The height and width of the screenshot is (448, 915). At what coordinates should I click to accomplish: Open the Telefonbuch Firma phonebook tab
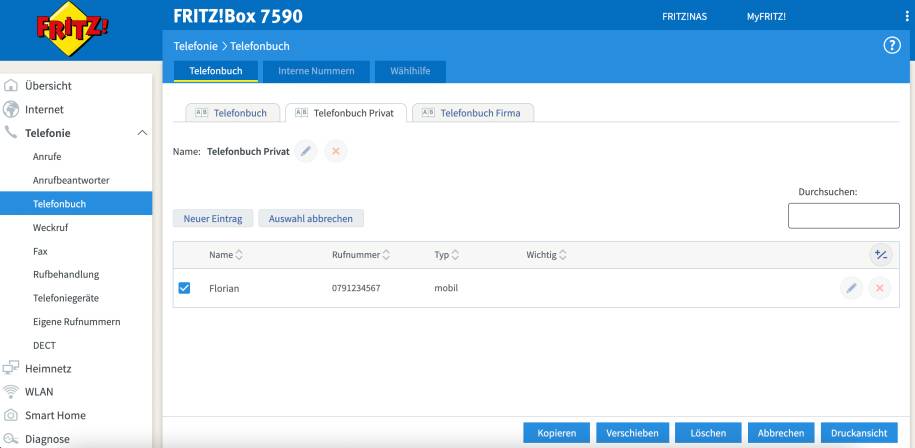point(473,113)
